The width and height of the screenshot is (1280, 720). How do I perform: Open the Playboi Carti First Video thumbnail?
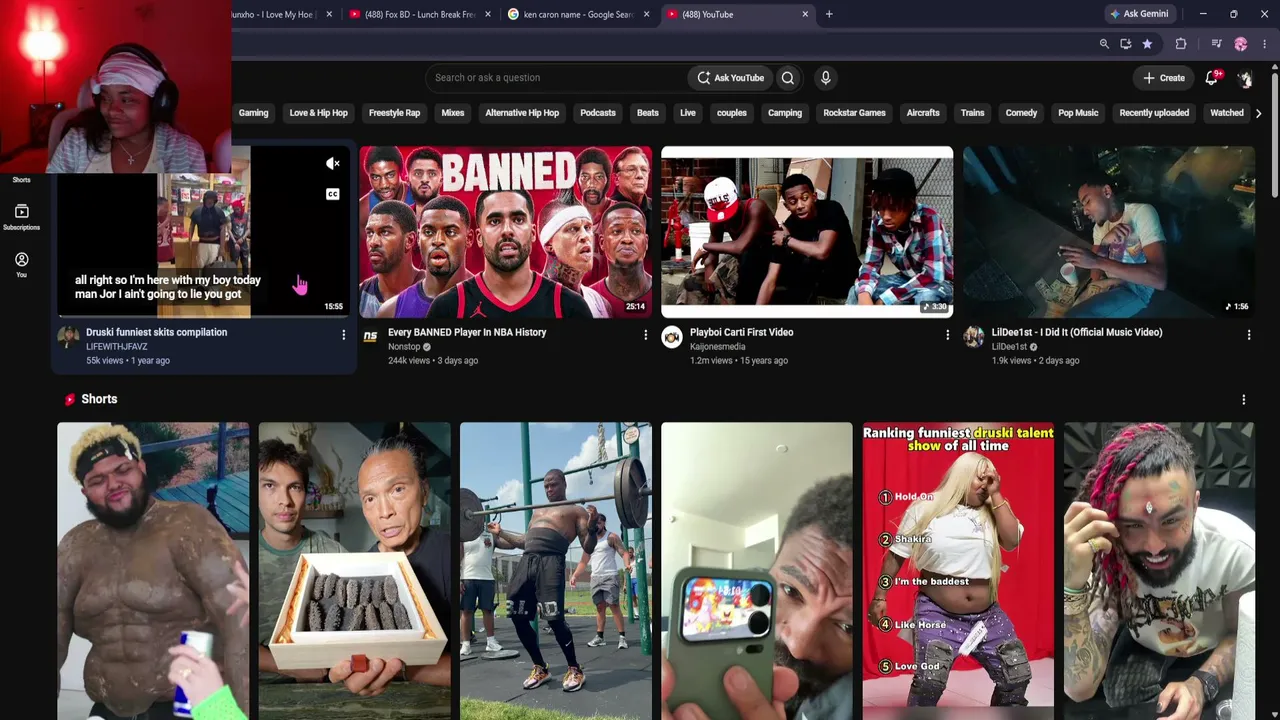pyautogui.click(x=807, y=232)
